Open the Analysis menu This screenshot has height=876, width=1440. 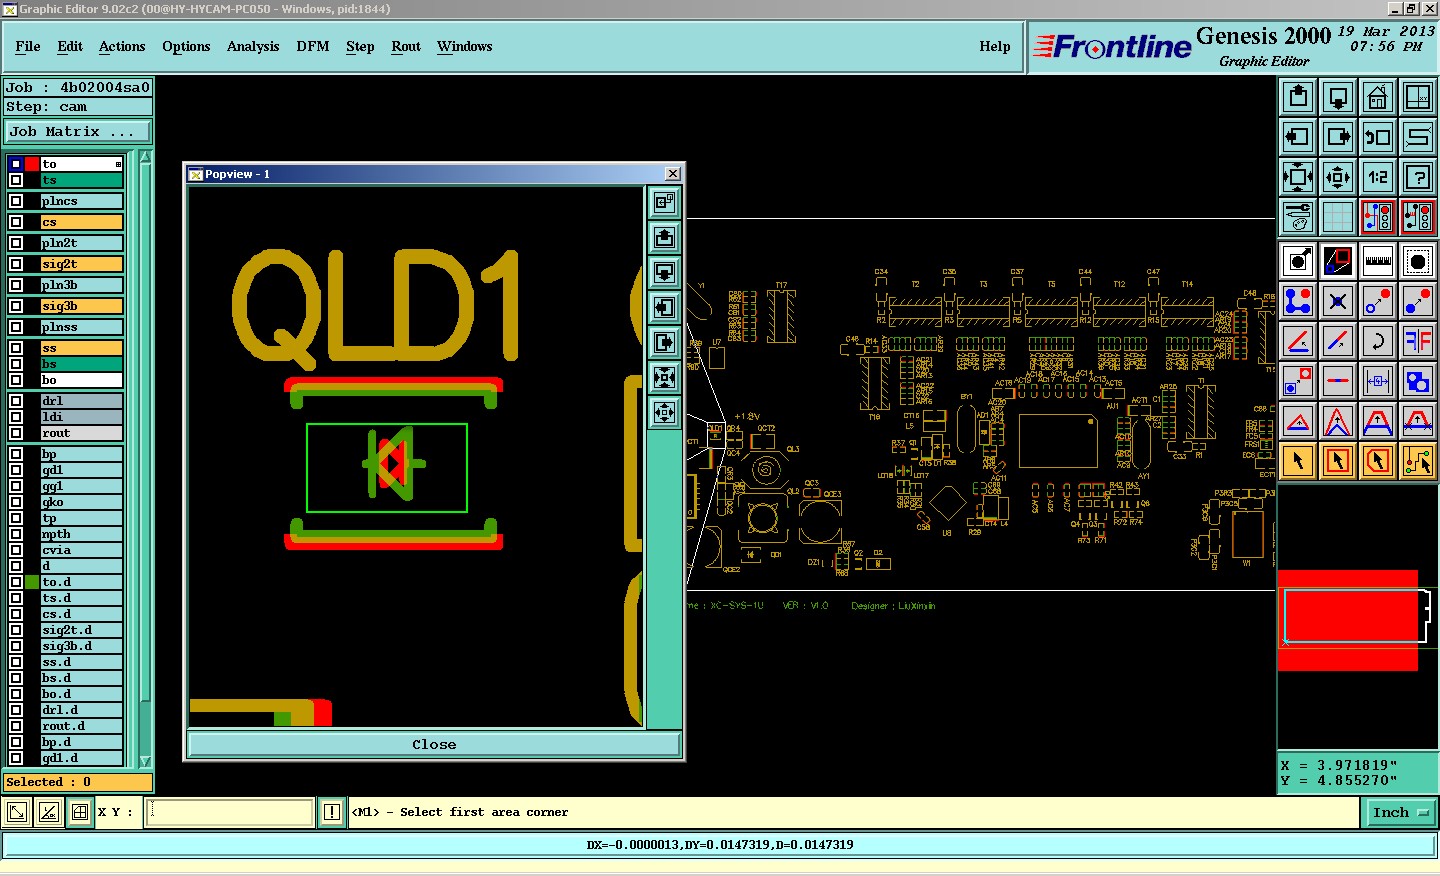click(253, 46)
